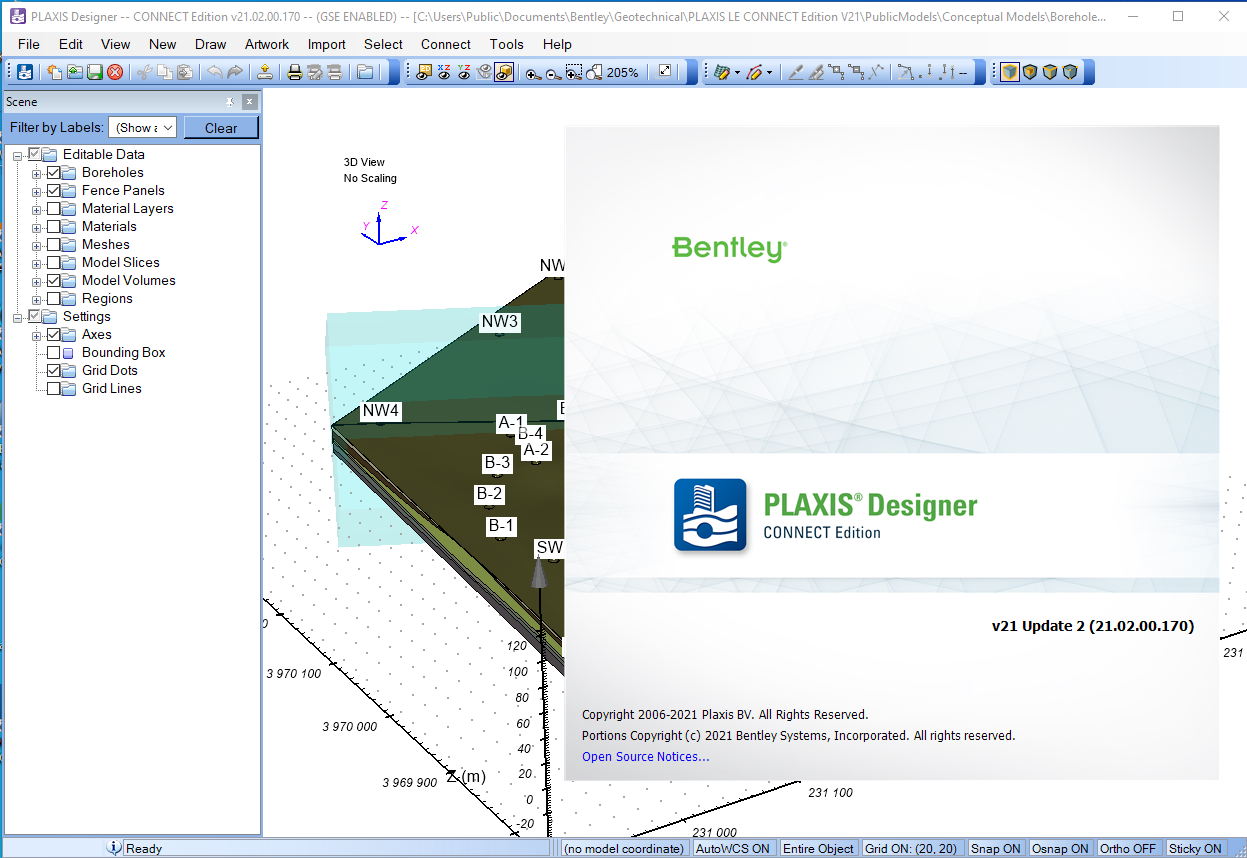This screenshot has width=1247, height=858.
Task: Expand the Fence Panels tree node
Action: (x=36, y=191)
